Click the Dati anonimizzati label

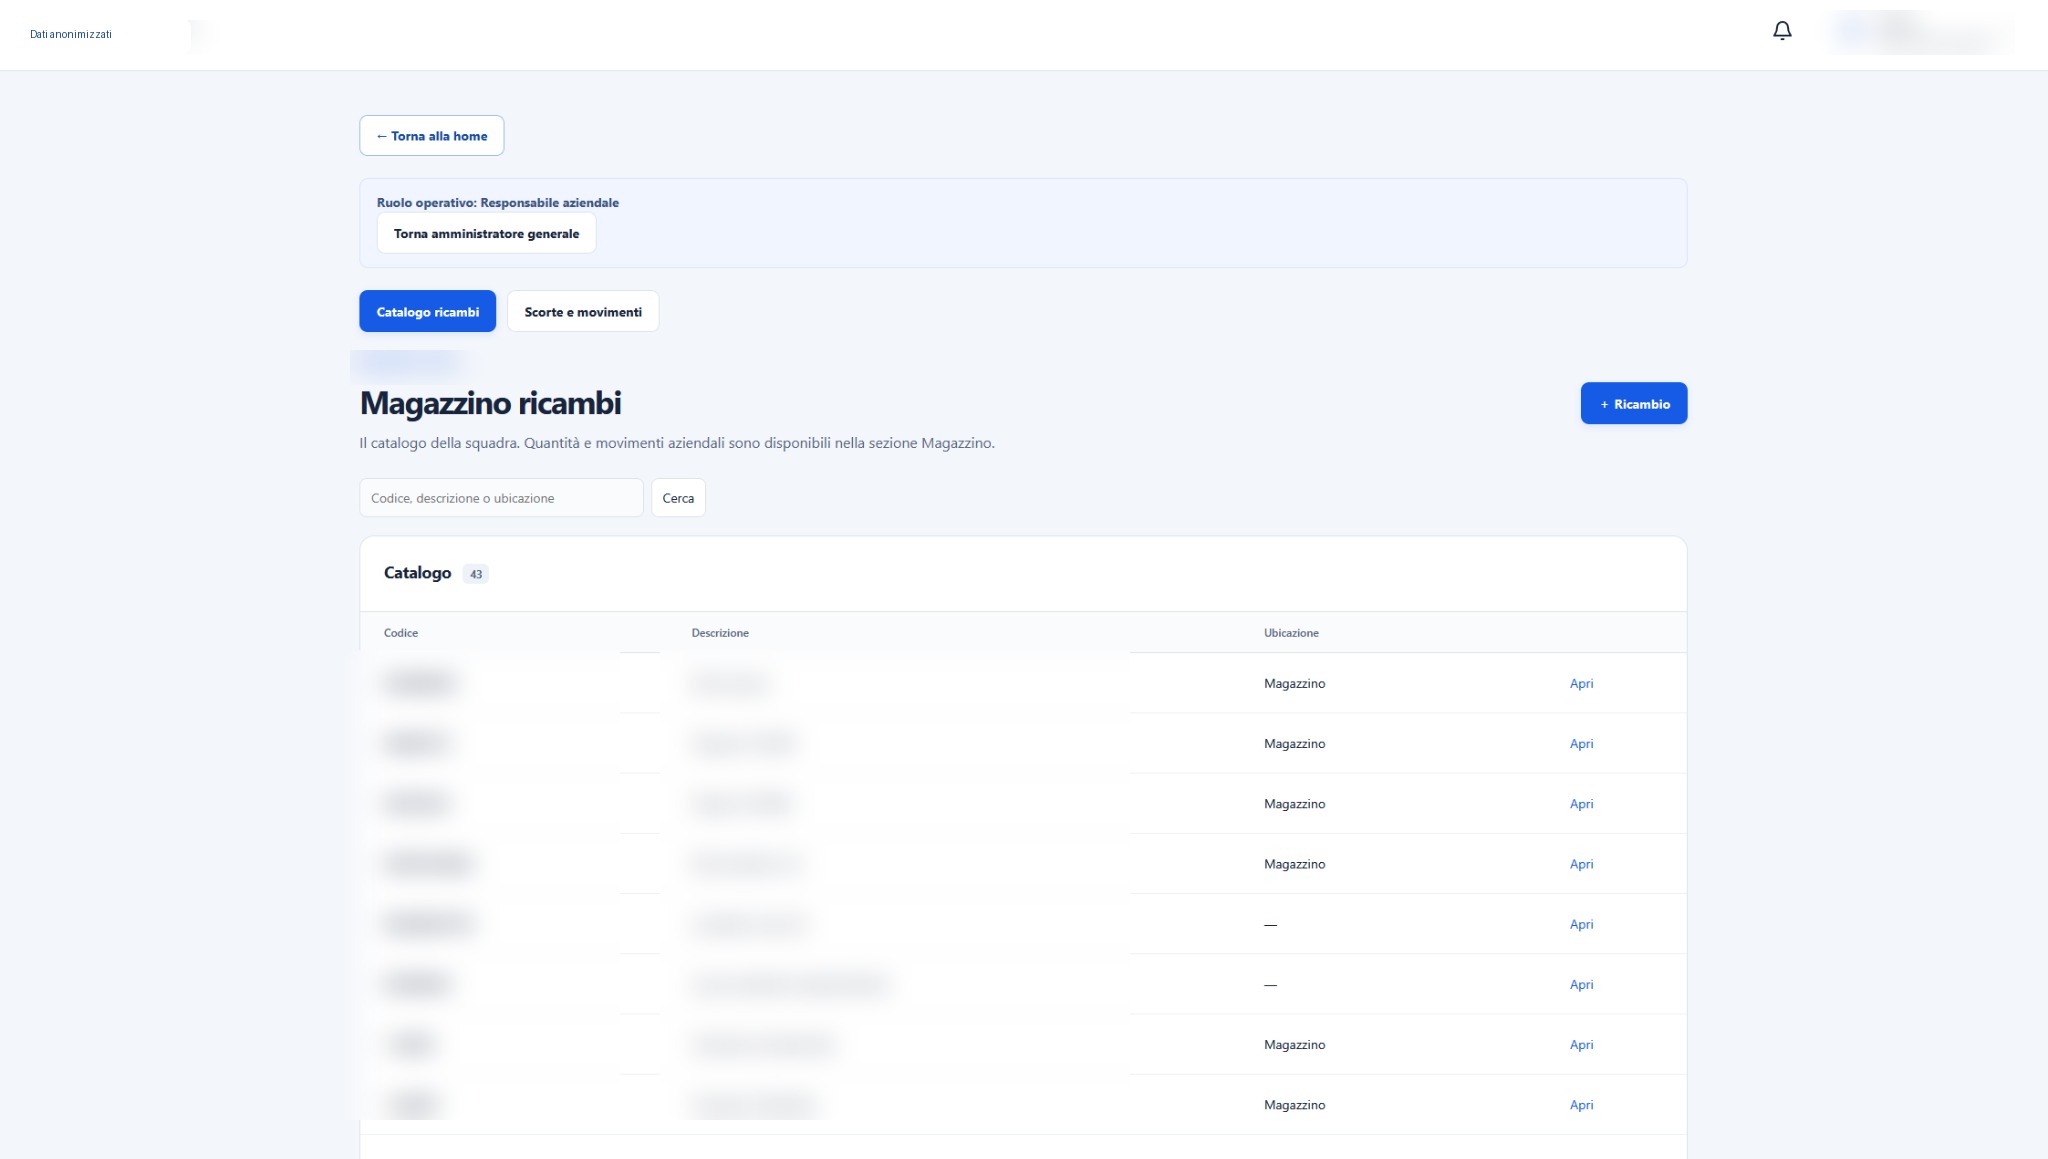click(71, 34)
